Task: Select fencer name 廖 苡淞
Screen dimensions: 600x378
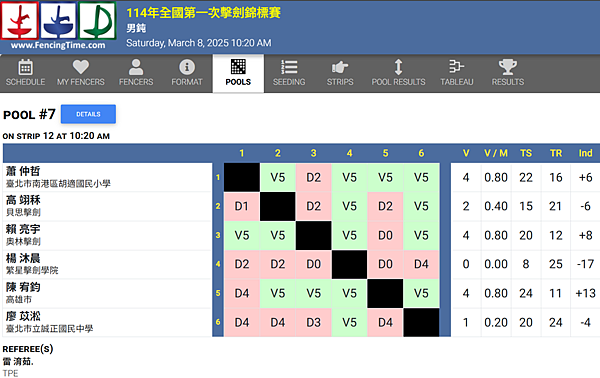Action: click(x=23, y=316)
